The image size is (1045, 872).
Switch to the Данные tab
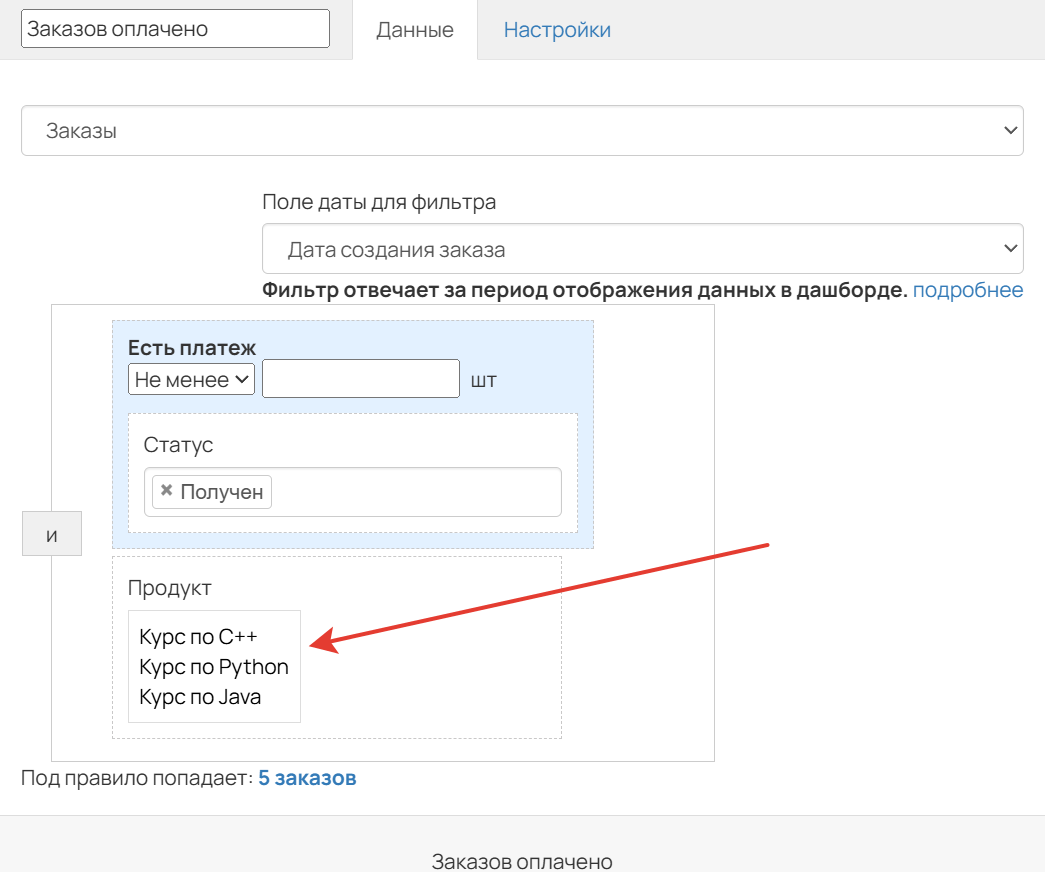pos(414,30)
